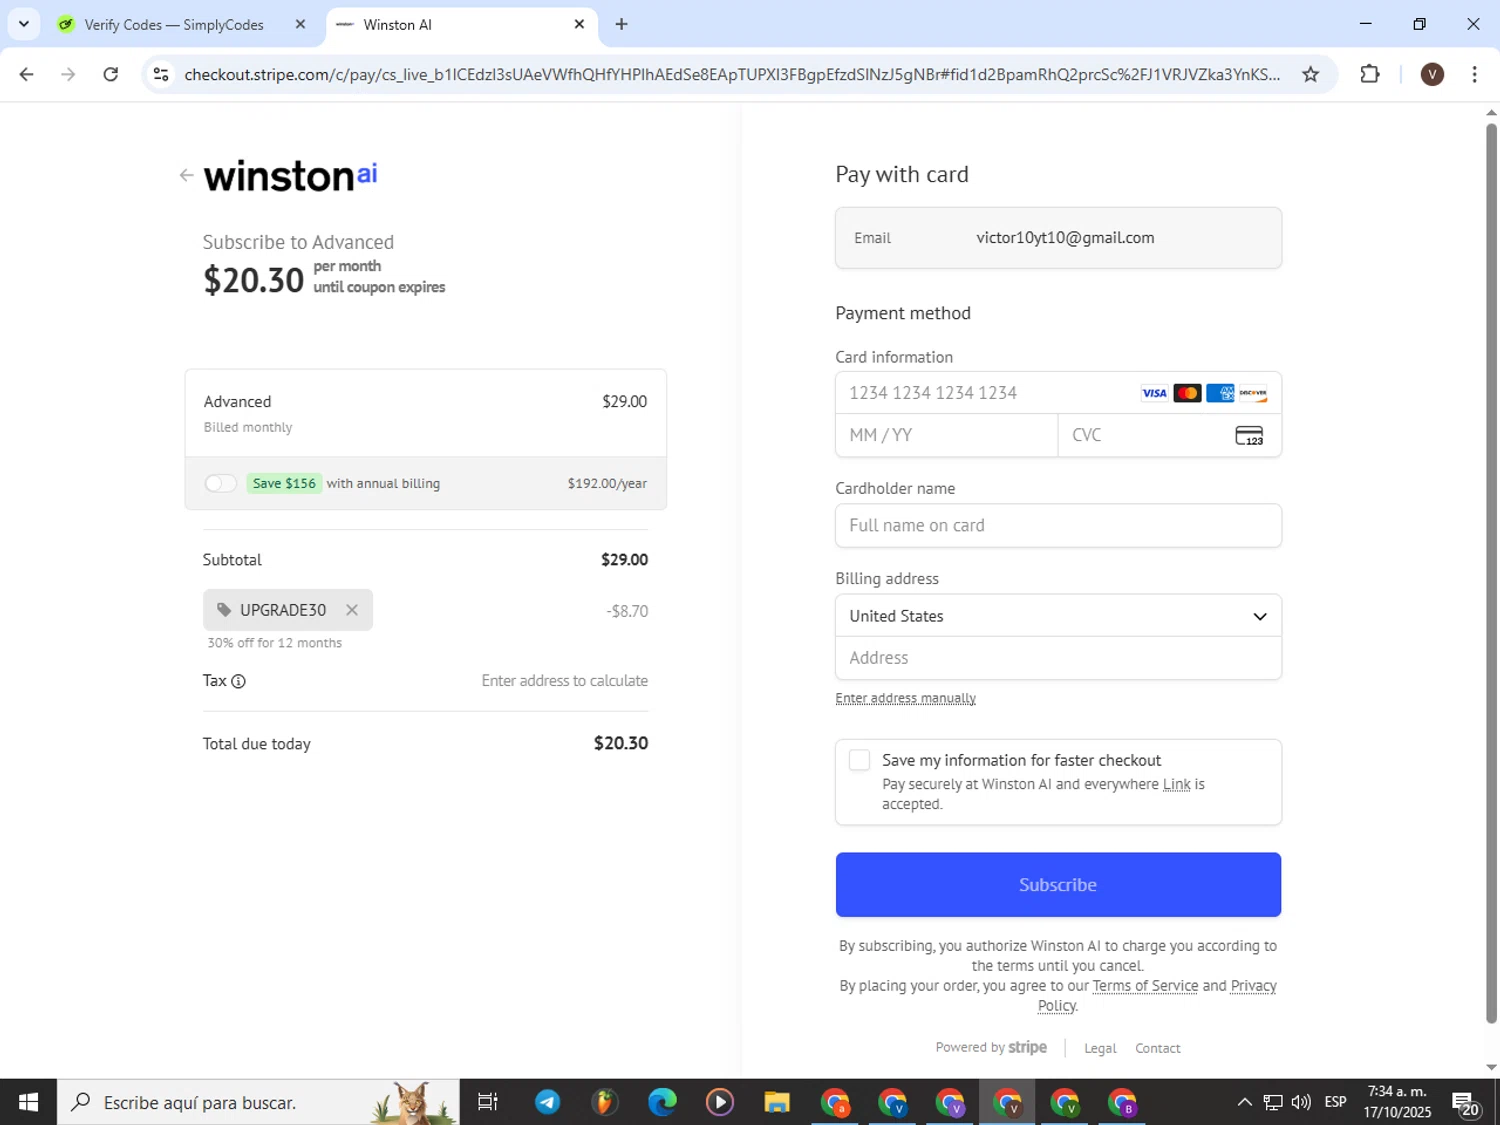Click the CVC card hint icon

click(x=1249, y=435)
